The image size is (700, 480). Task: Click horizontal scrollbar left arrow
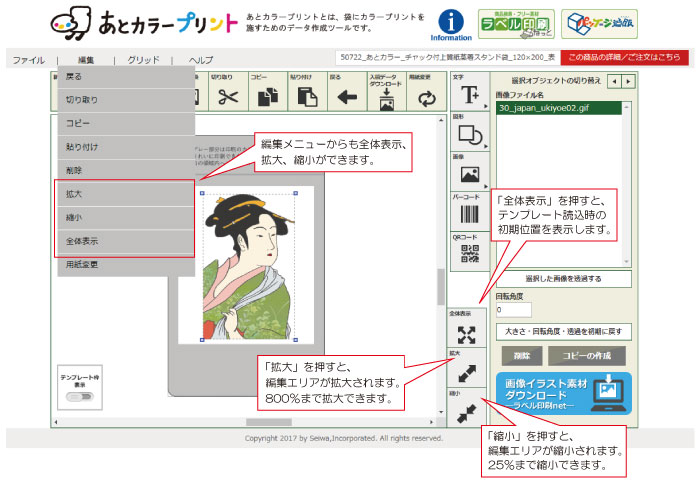[56, 422]
